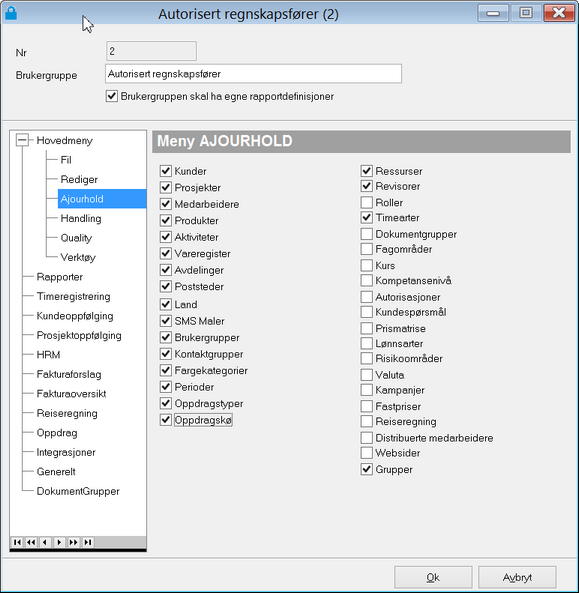Check the Lønnsarter checkbox
Screen dimensions: 579x593
tap(366, 343)
